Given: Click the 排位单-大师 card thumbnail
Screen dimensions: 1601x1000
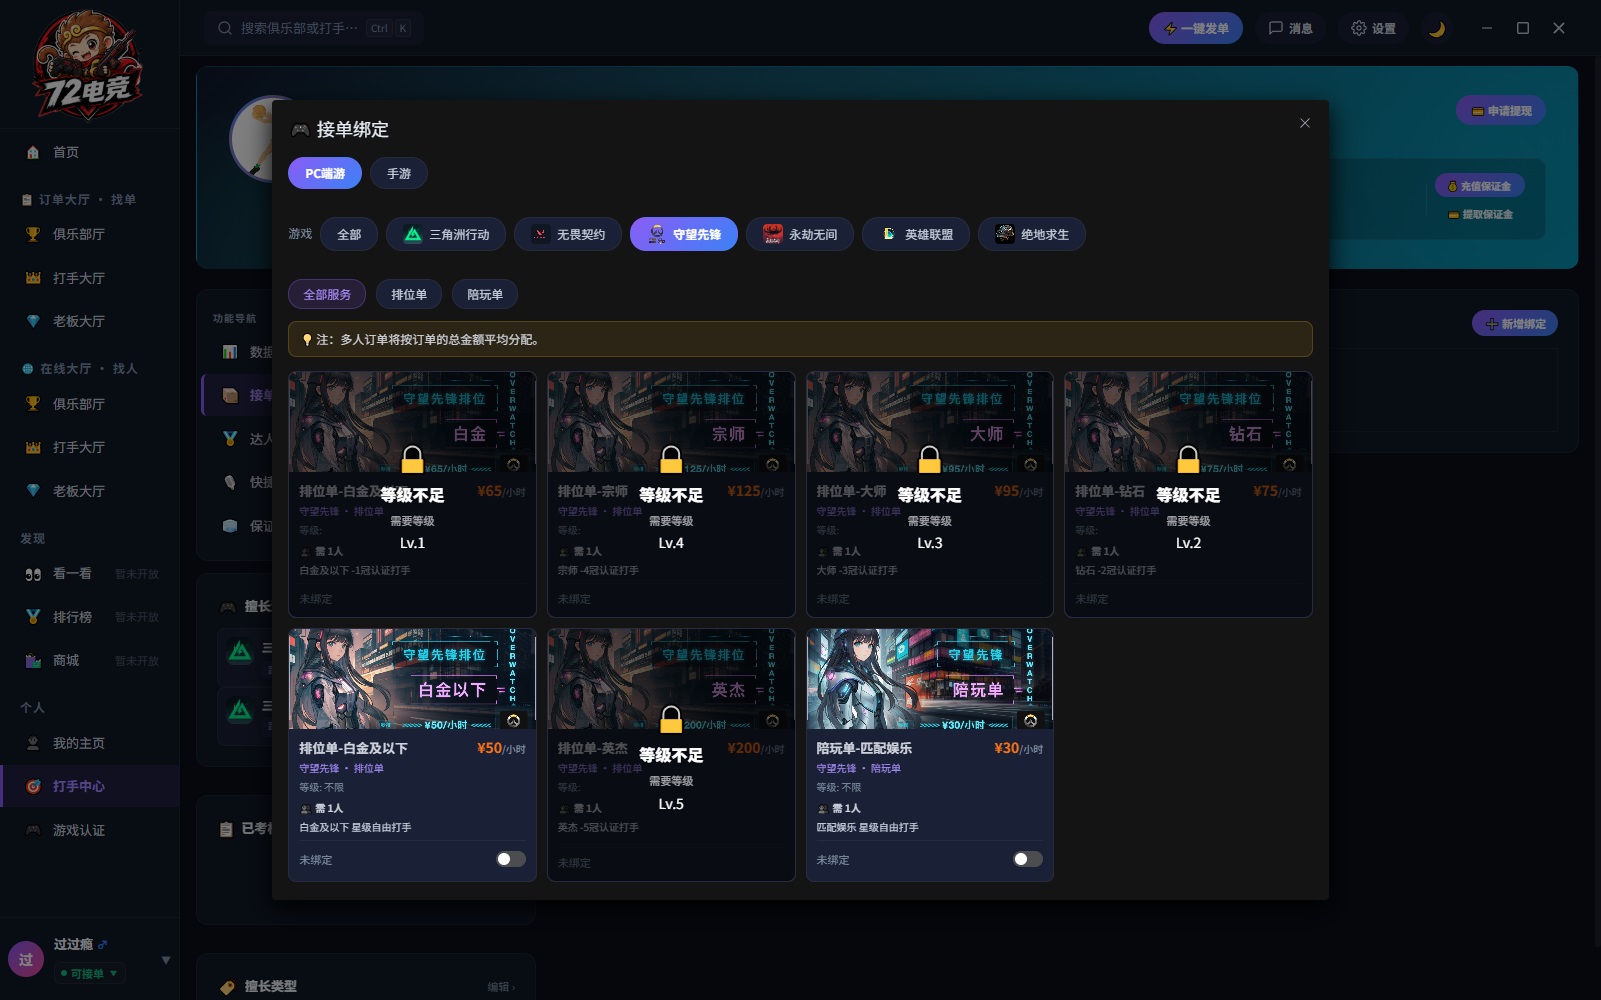Looking at the screenshot, I should coord(930,422).
